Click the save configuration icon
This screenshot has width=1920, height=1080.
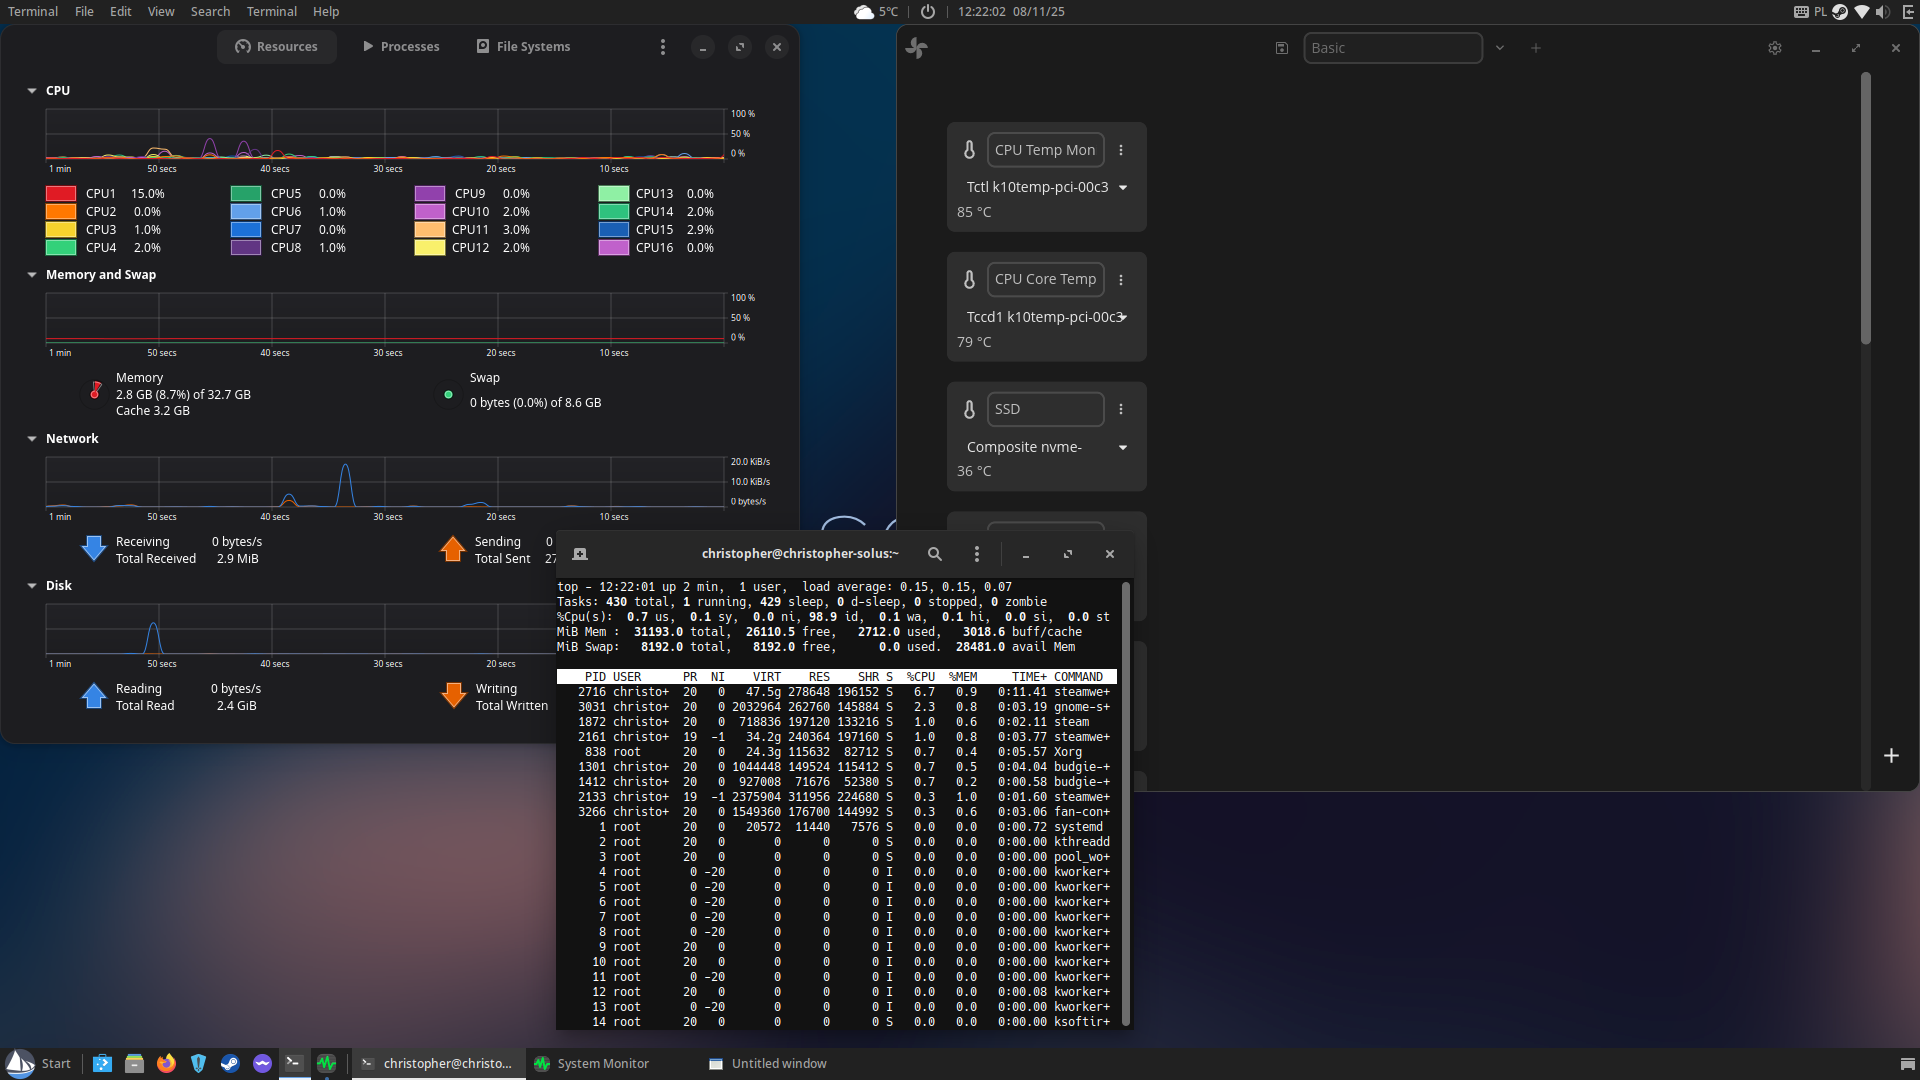(1281, 48)
